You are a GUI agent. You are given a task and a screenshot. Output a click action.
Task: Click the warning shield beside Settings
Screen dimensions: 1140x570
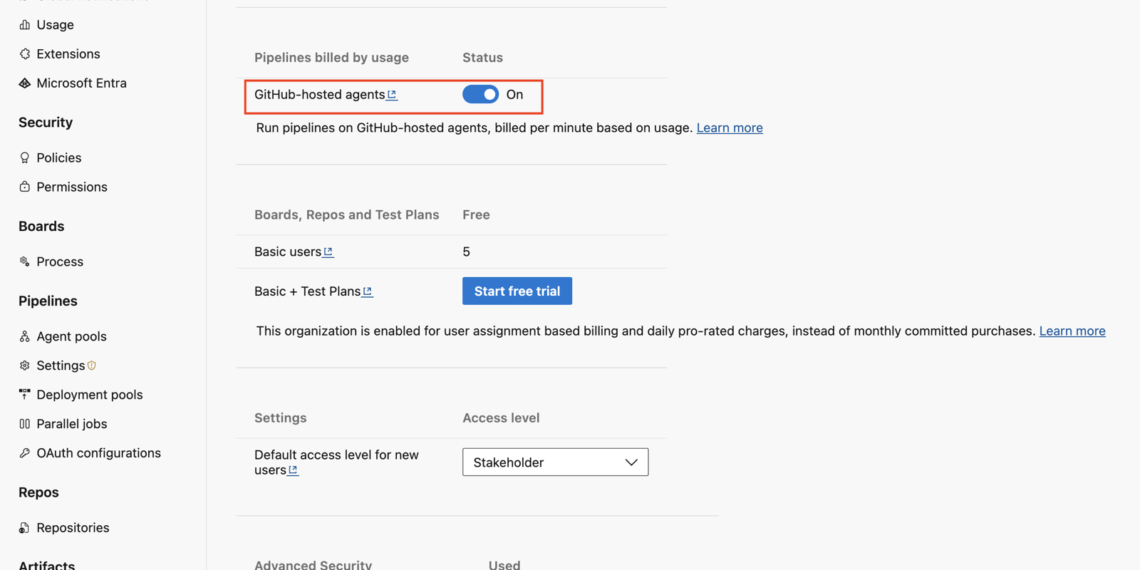(x=92, y=366)
